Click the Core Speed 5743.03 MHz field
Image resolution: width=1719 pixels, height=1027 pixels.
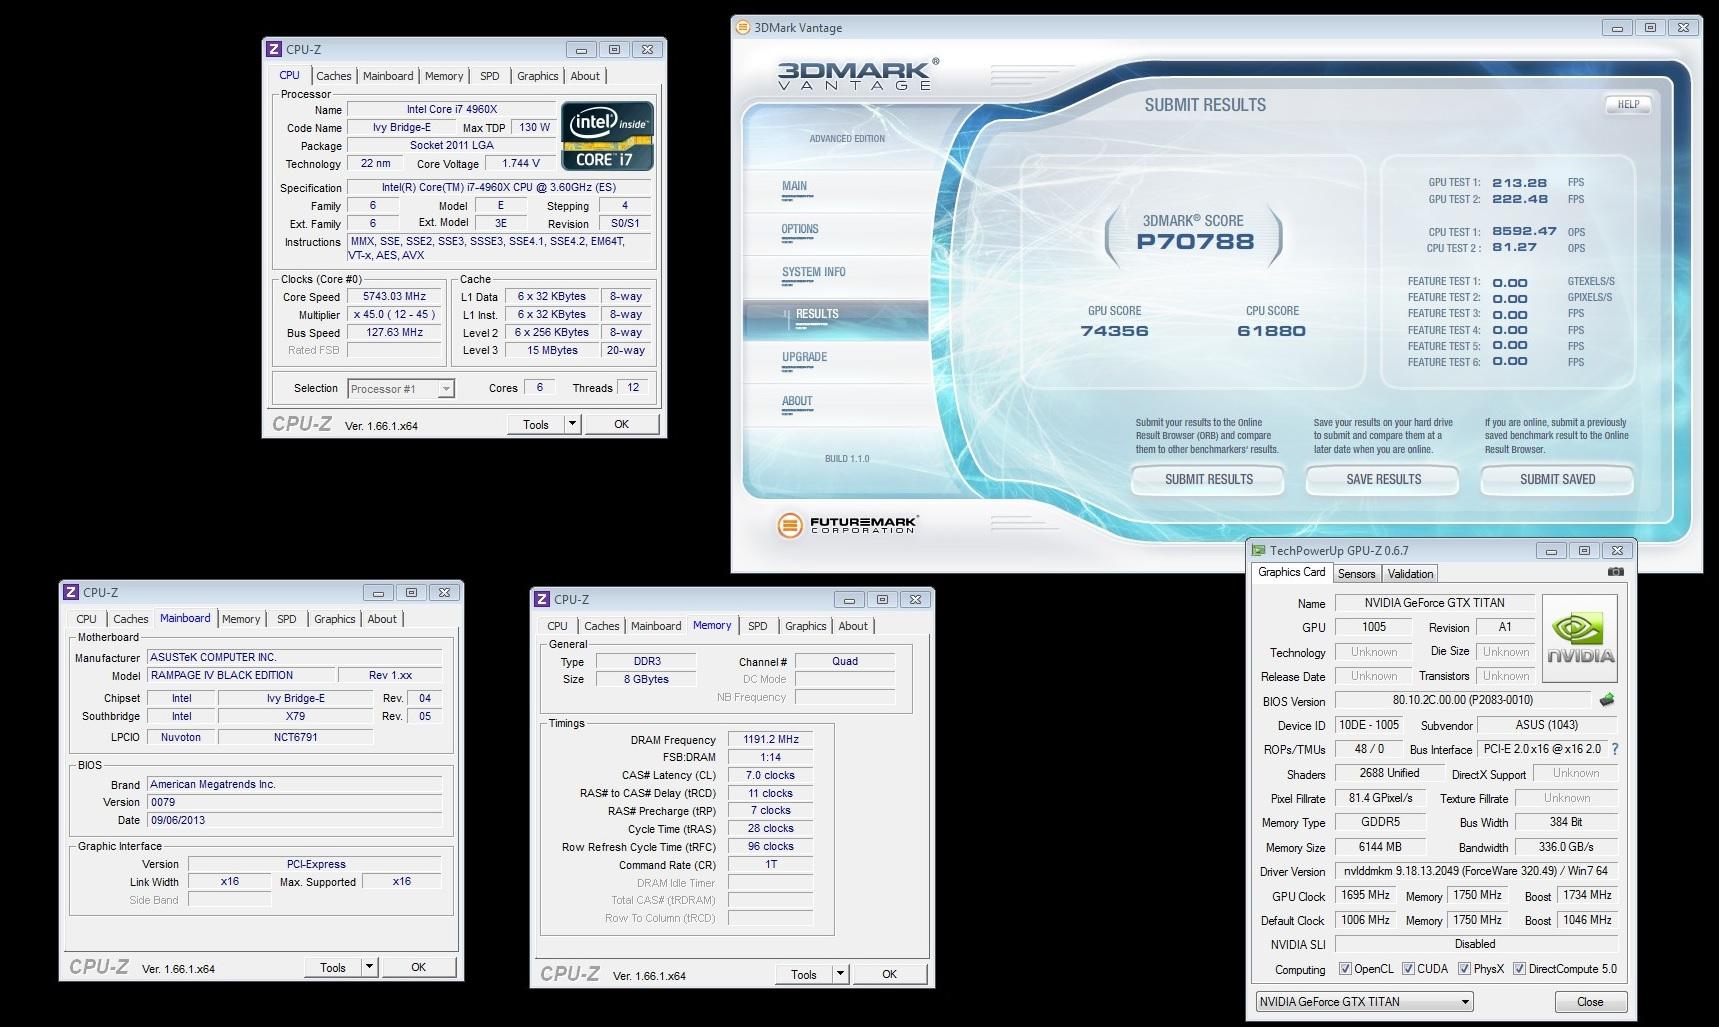[x=395, y=297]
